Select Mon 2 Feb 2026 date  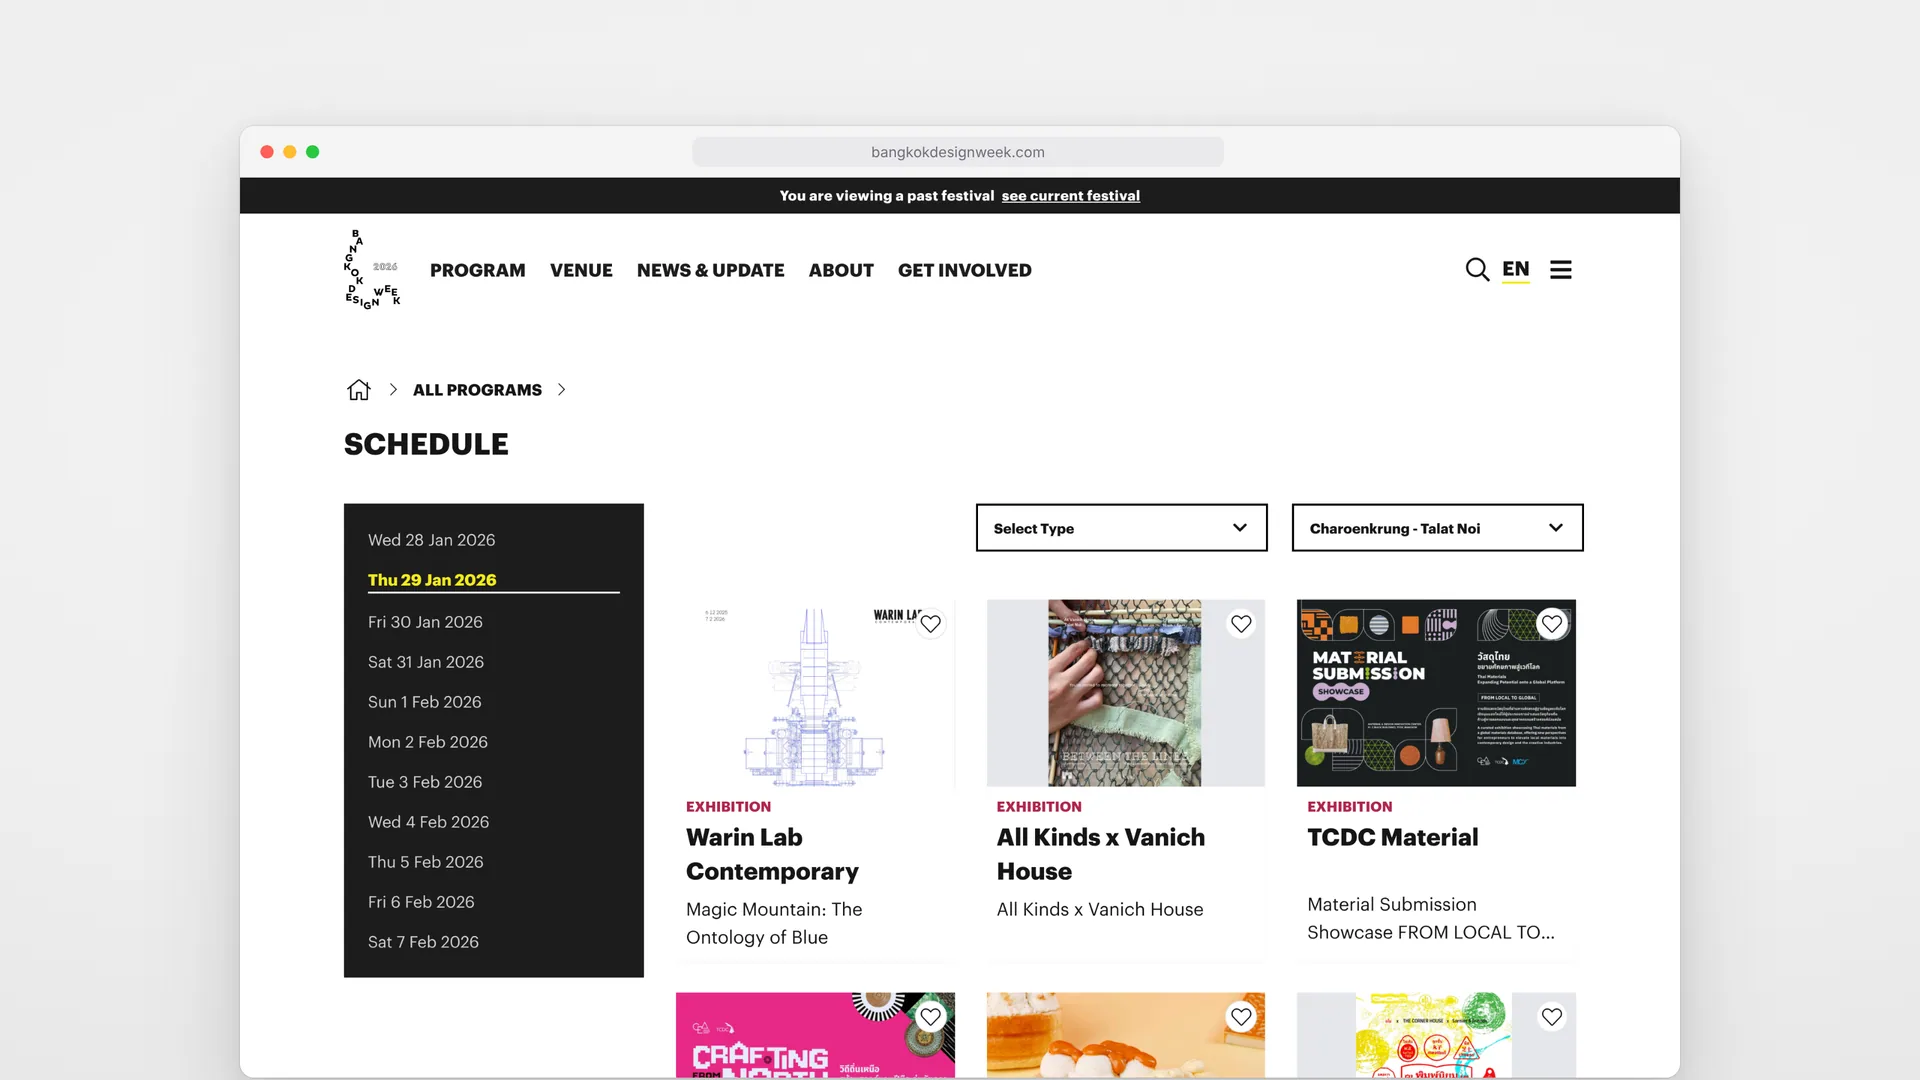pos(428,742)
